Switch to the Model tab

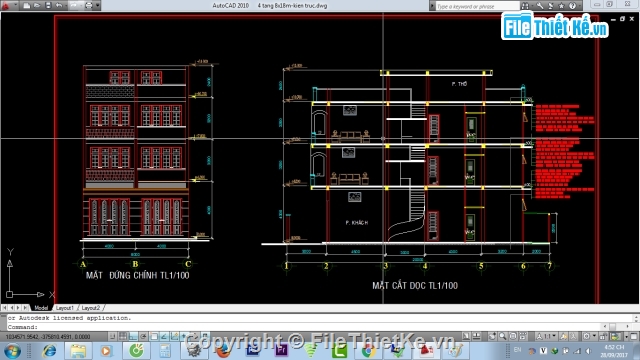click(41, 308)
